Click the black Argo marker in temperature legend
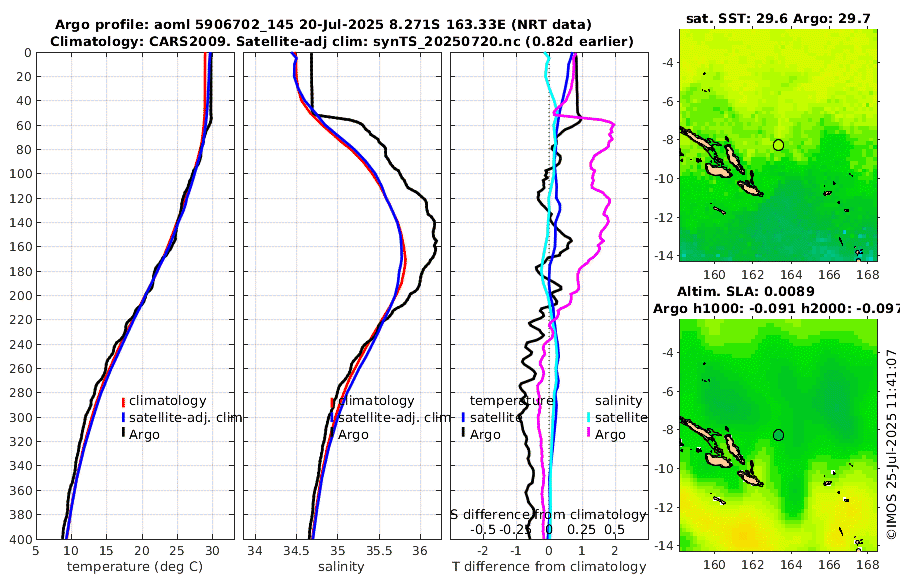900x580 pixels. coord(123,434)
